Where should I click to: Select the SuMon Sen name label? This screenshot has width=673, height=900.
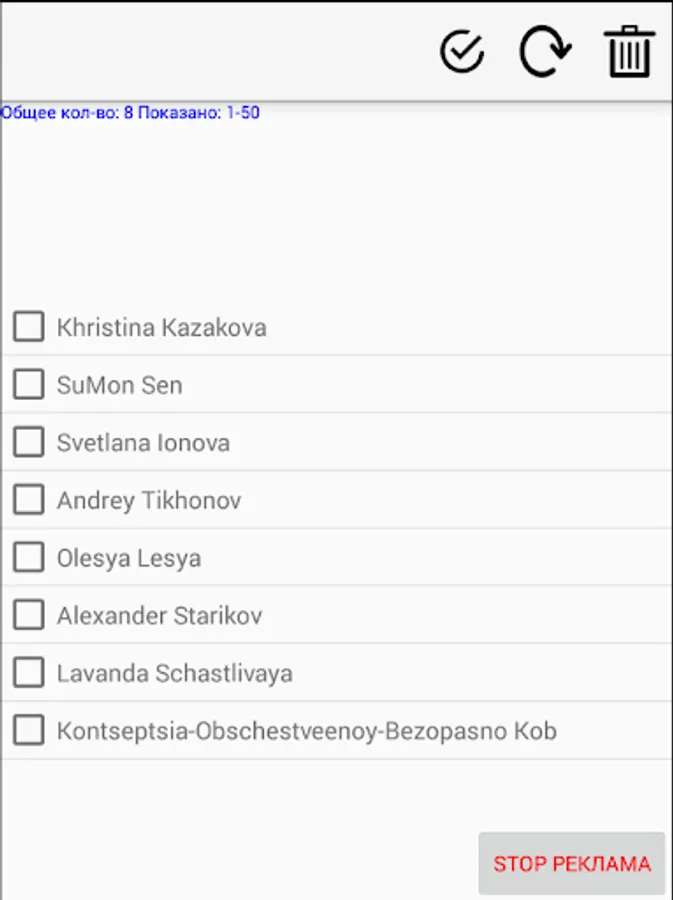click(119, 385)
